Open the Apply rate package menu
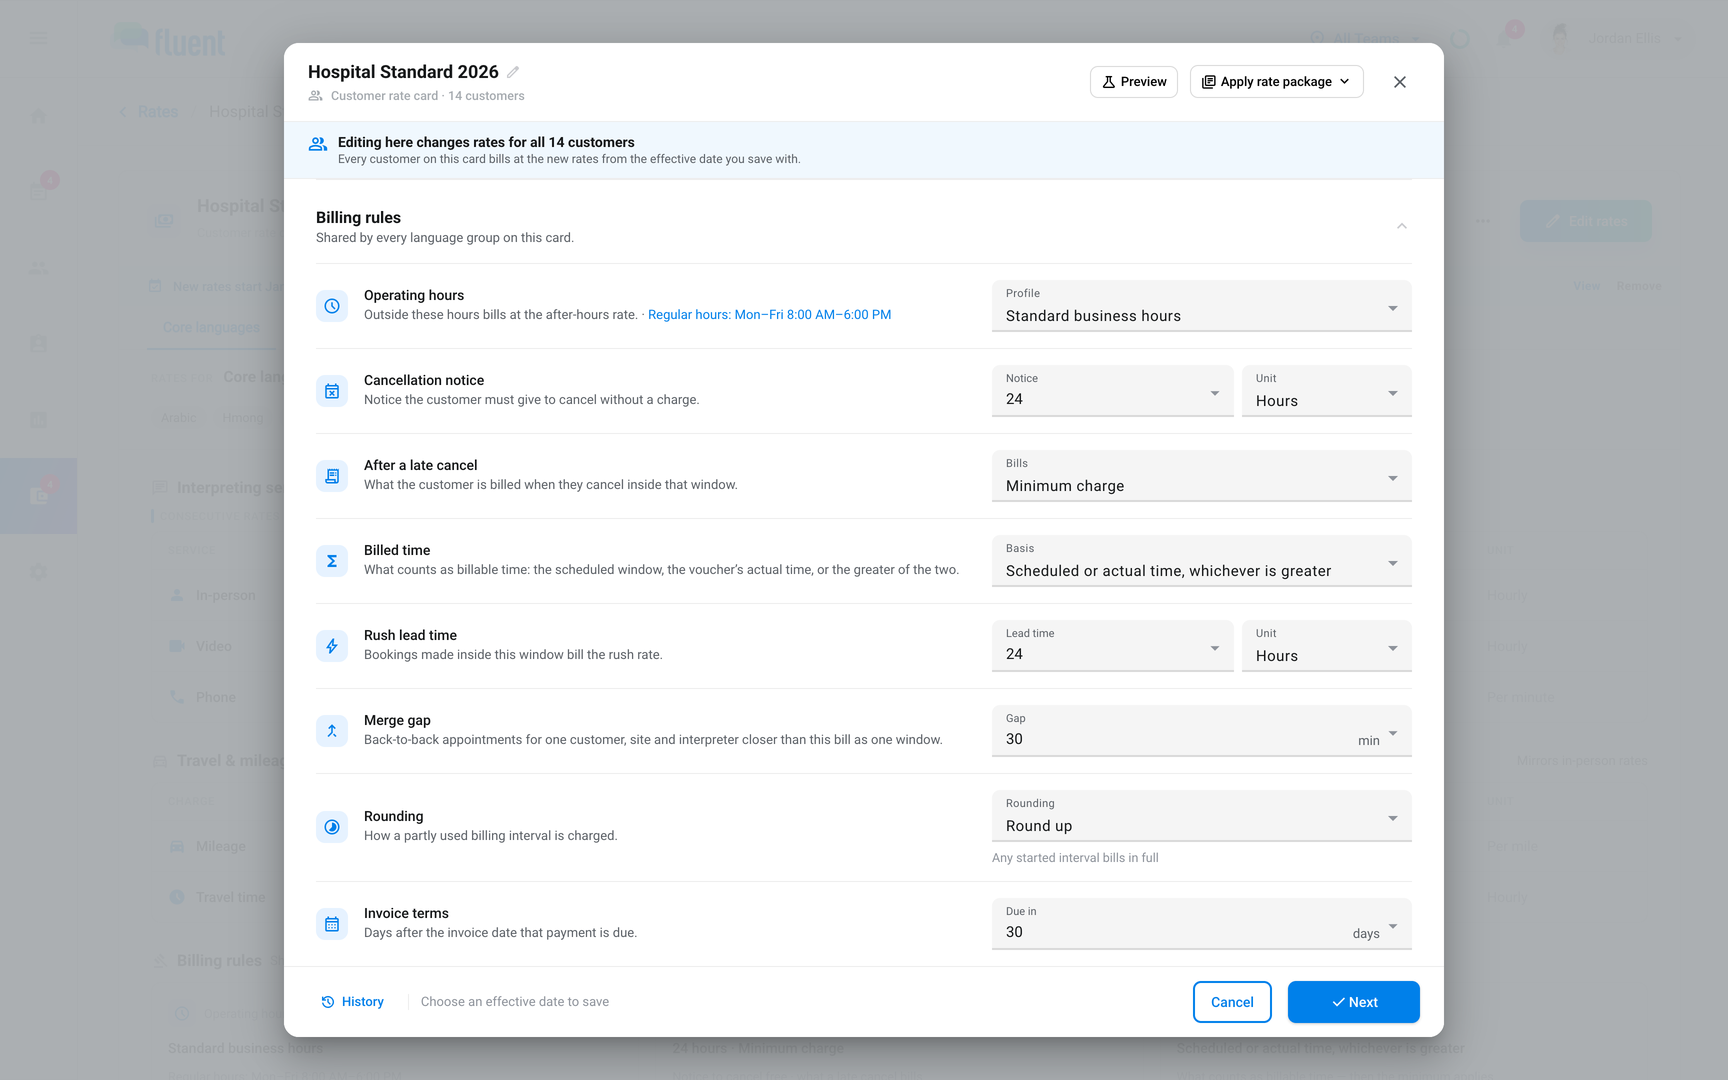 pyautogui.click(x=1277, y=82)
